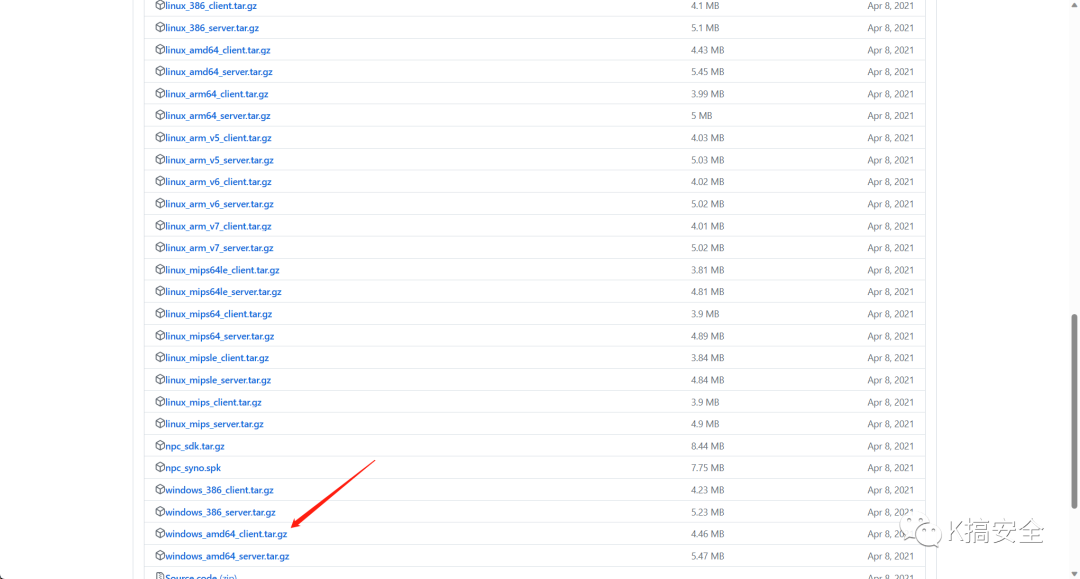Click package icon beside linux_arm_v5_client.tar.gz

click(160, 138)
